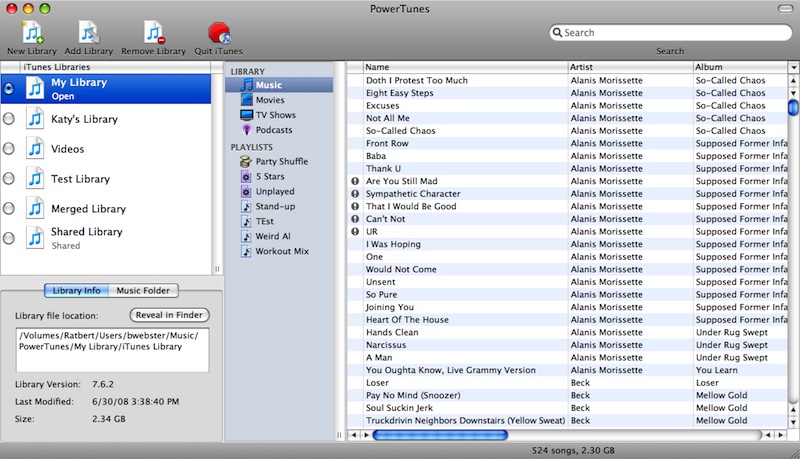
Task: Click the Remove Library toolbar icon
Action: [x=153, y=33]
